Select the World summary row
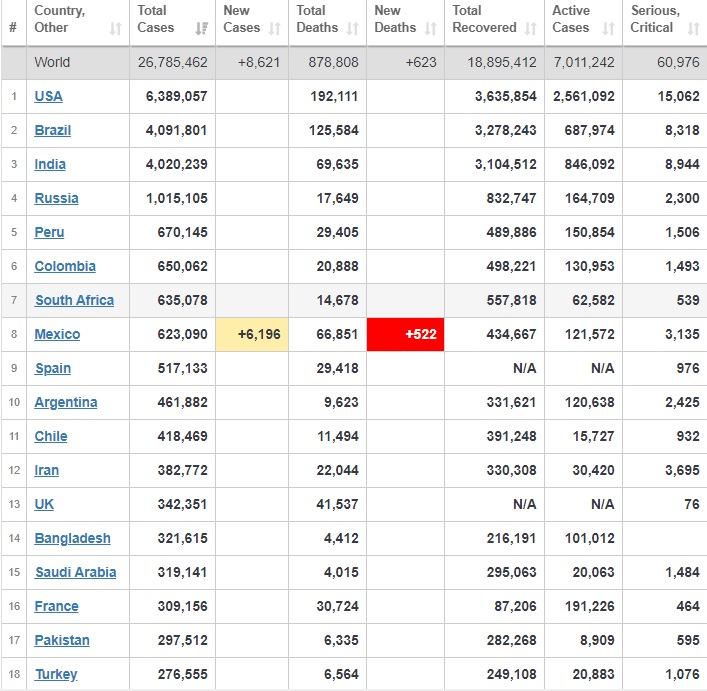 (52, 62)
